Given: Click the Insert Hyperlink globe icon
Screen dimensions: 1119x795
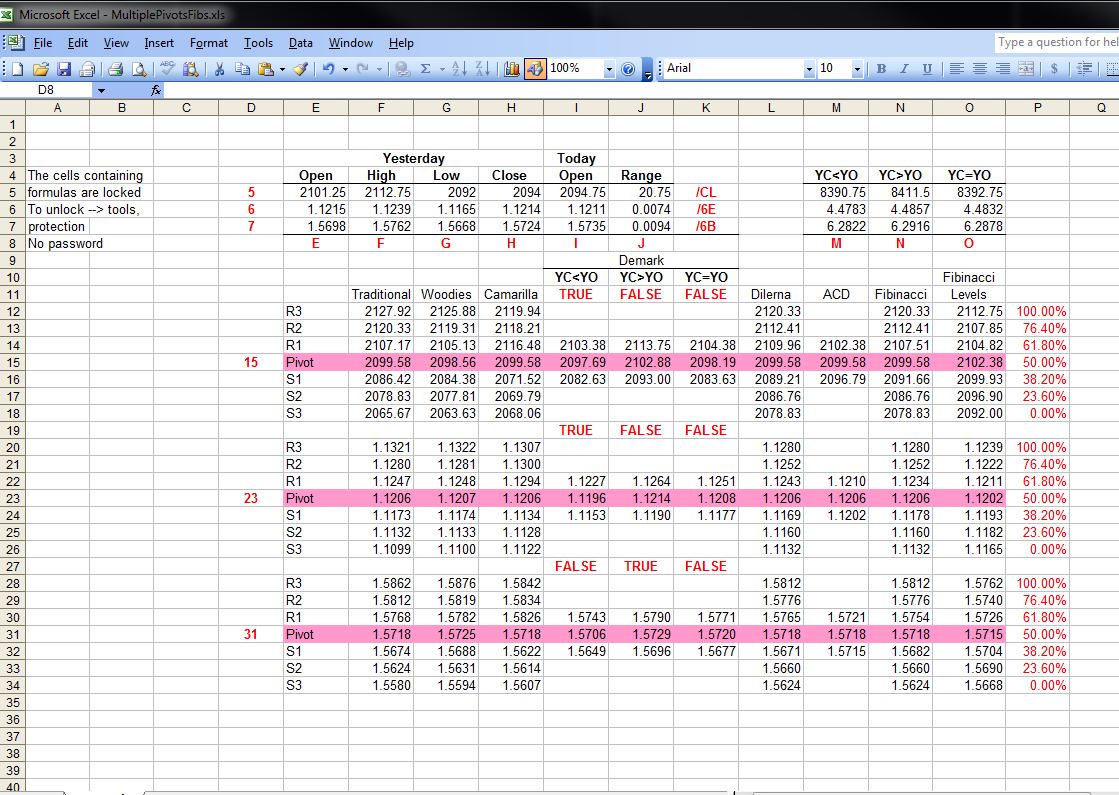Looking at the screenshot, I should [402, 69].
